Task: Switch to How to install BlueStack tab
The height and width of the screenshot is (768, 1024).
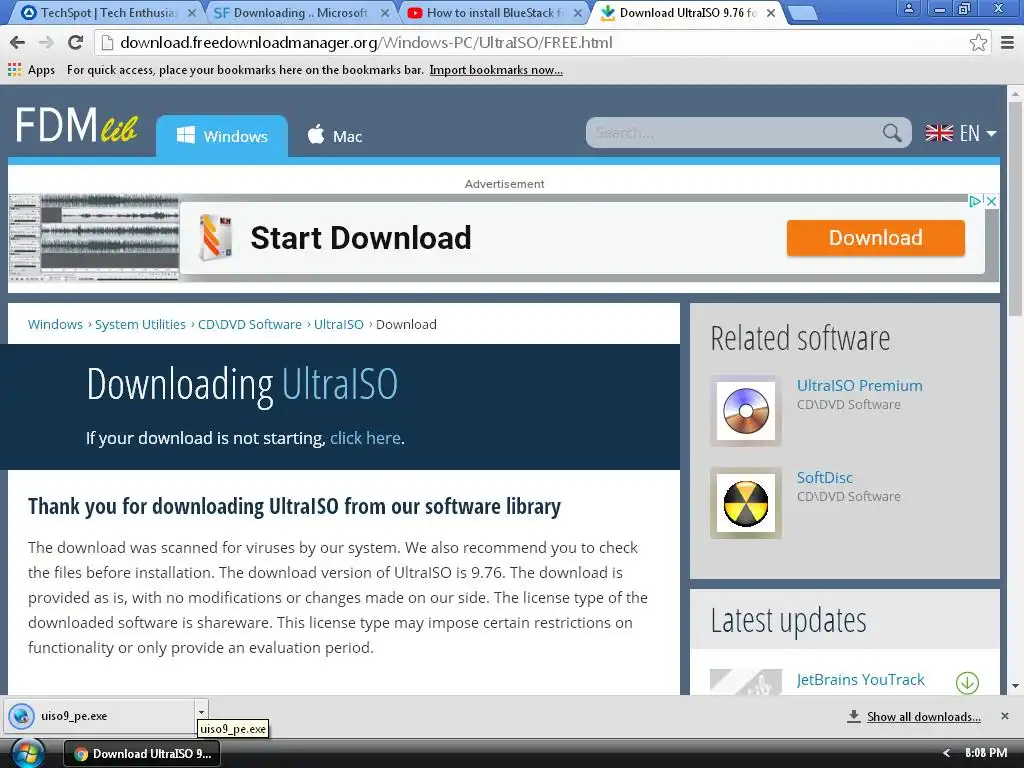Action: (x=492, y=12)
